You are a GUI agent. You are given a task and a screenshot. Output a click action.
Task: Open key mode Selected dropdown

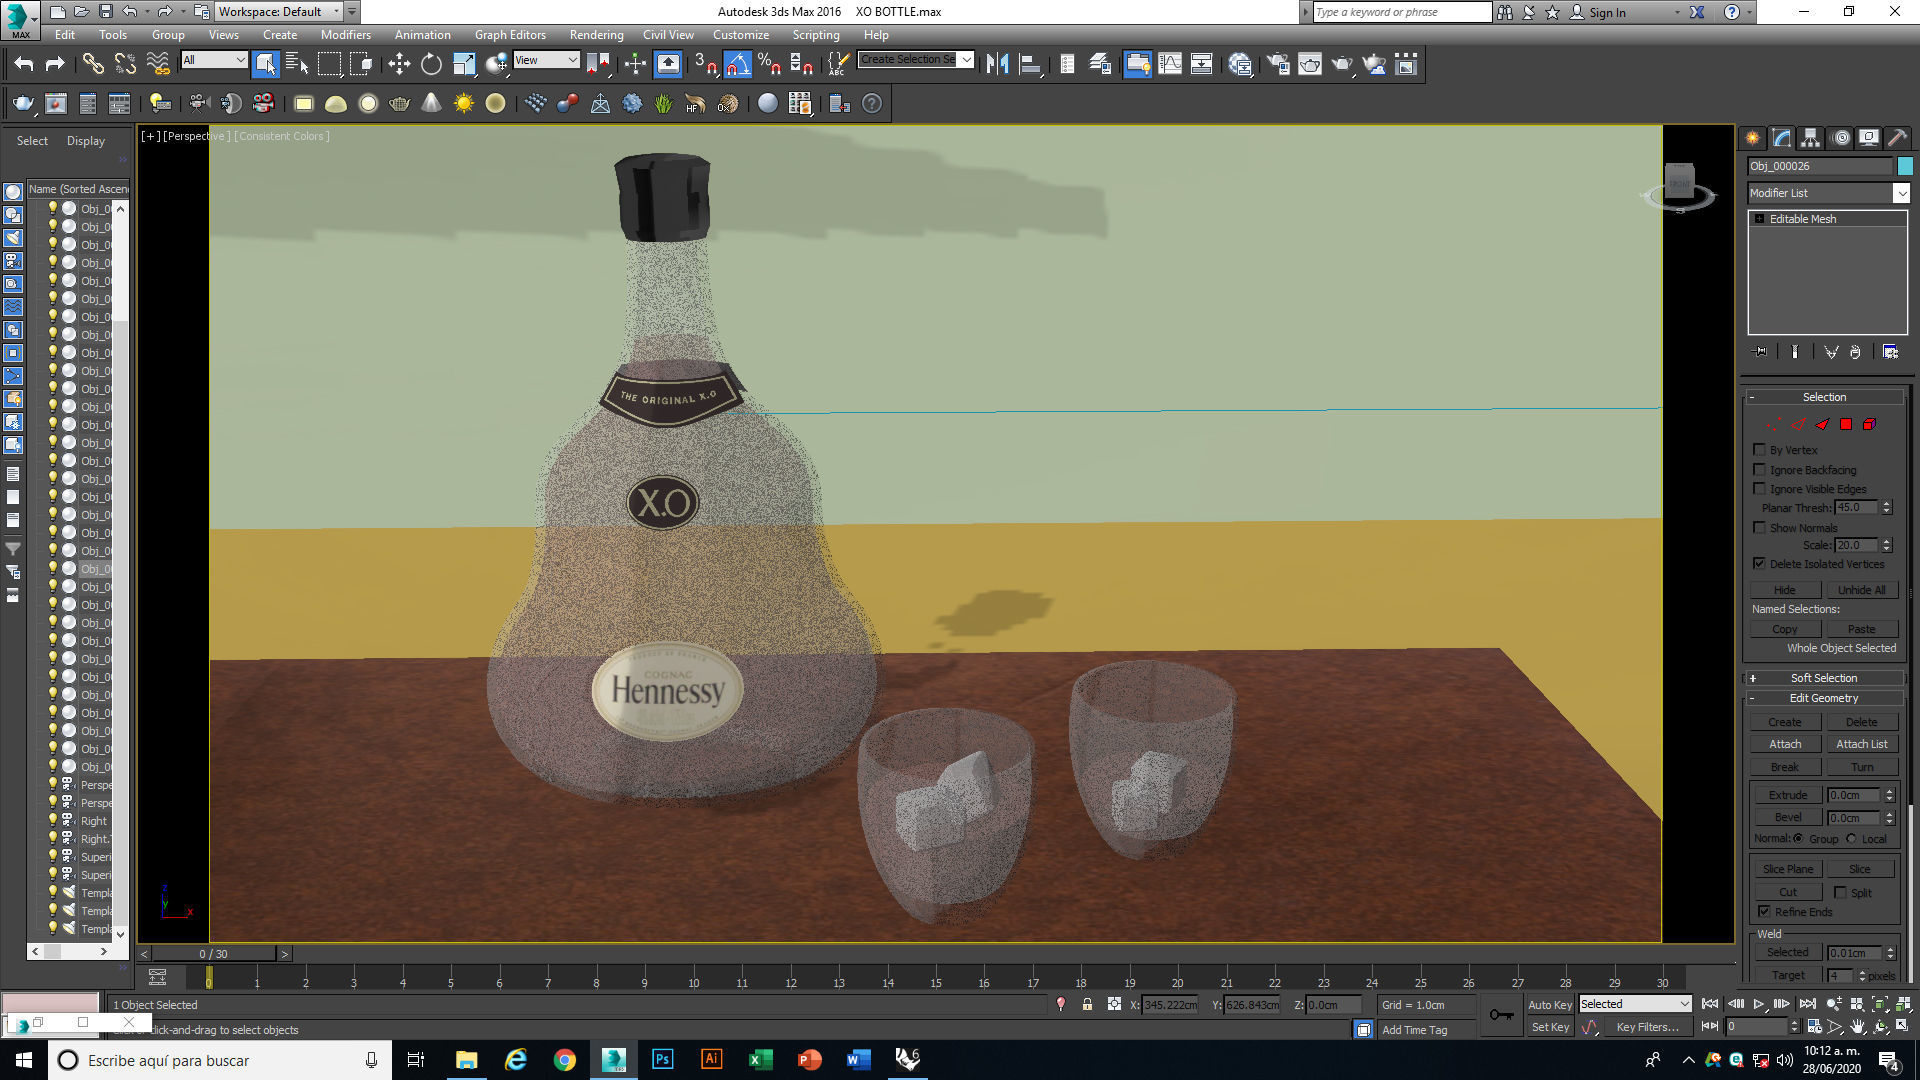pyautogui.click(x=1635, y=1004)
